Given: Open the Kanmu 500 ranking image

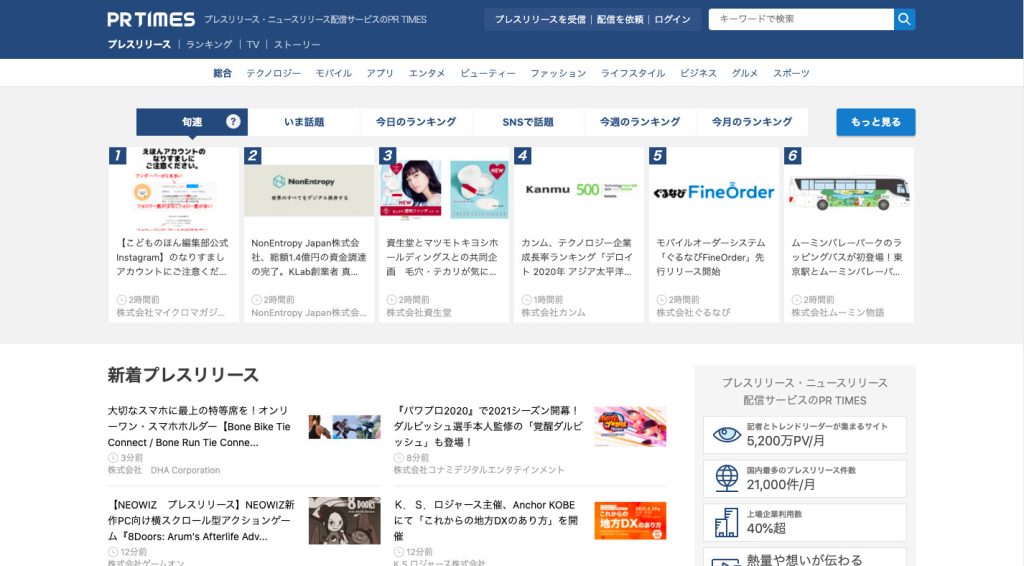Looking at the screenshot, I should 577,190.
